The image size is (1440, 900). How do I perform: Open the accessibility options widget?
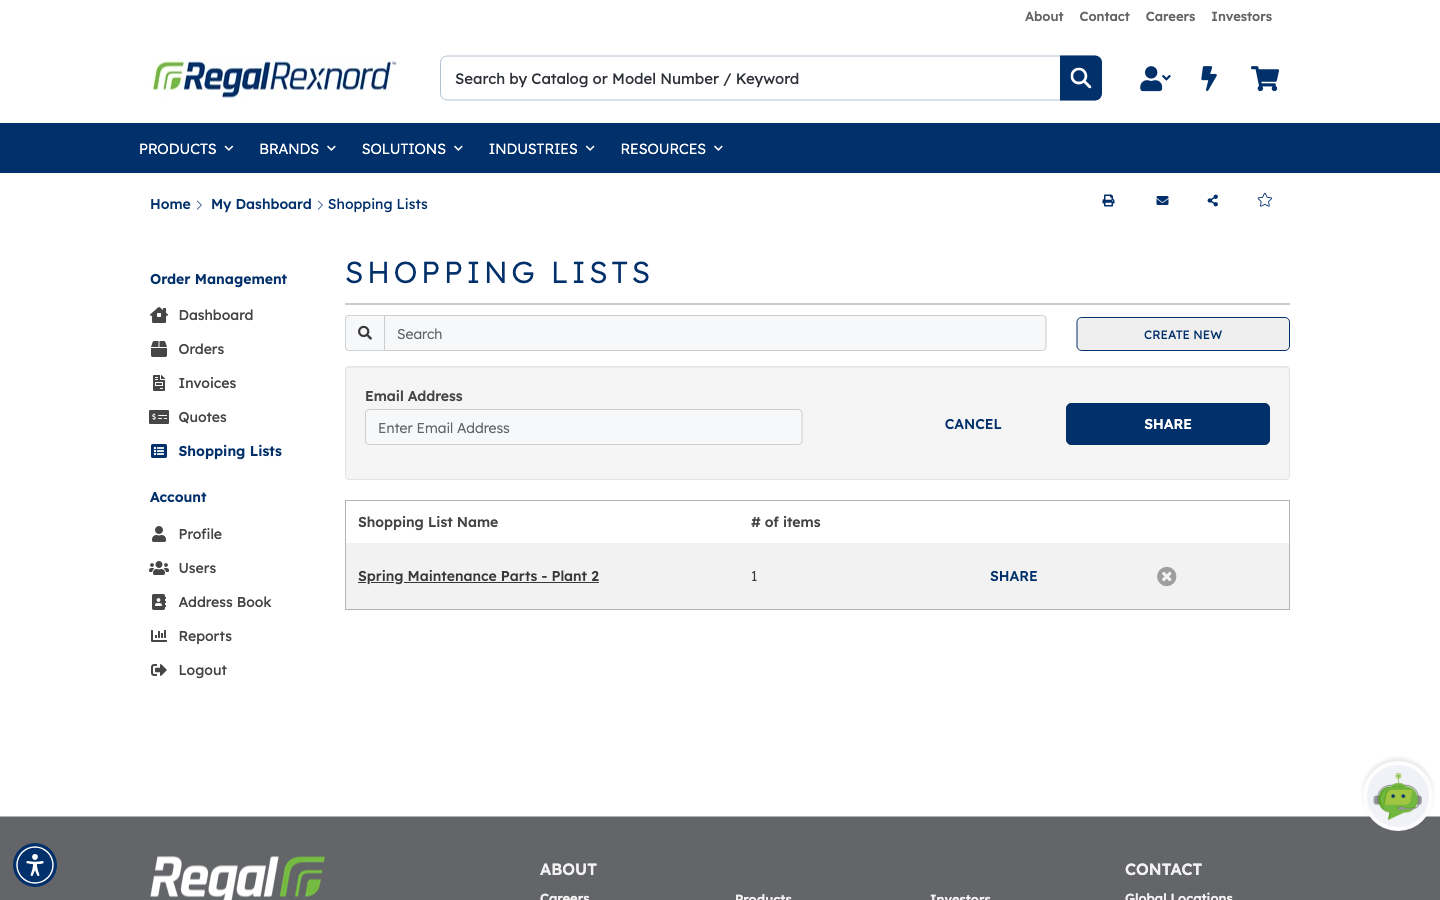click(x=35, y=865)
